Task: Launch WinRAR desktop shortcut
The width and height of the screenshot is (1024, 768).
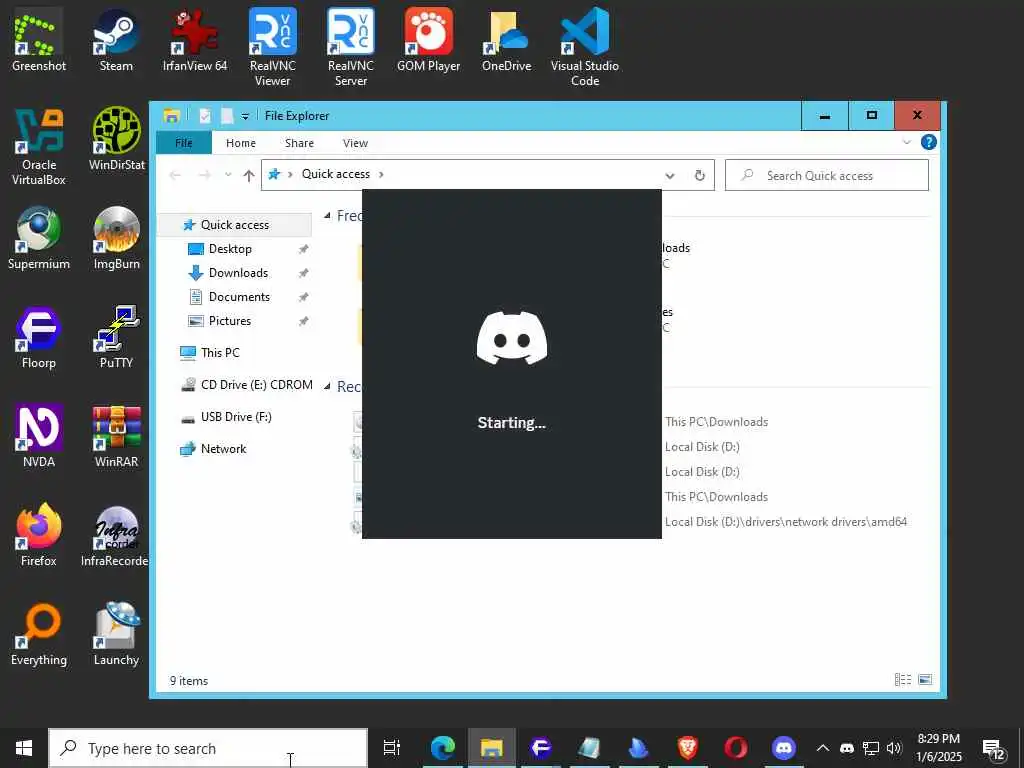Action: pyautogui.click(x=116, y=436)
